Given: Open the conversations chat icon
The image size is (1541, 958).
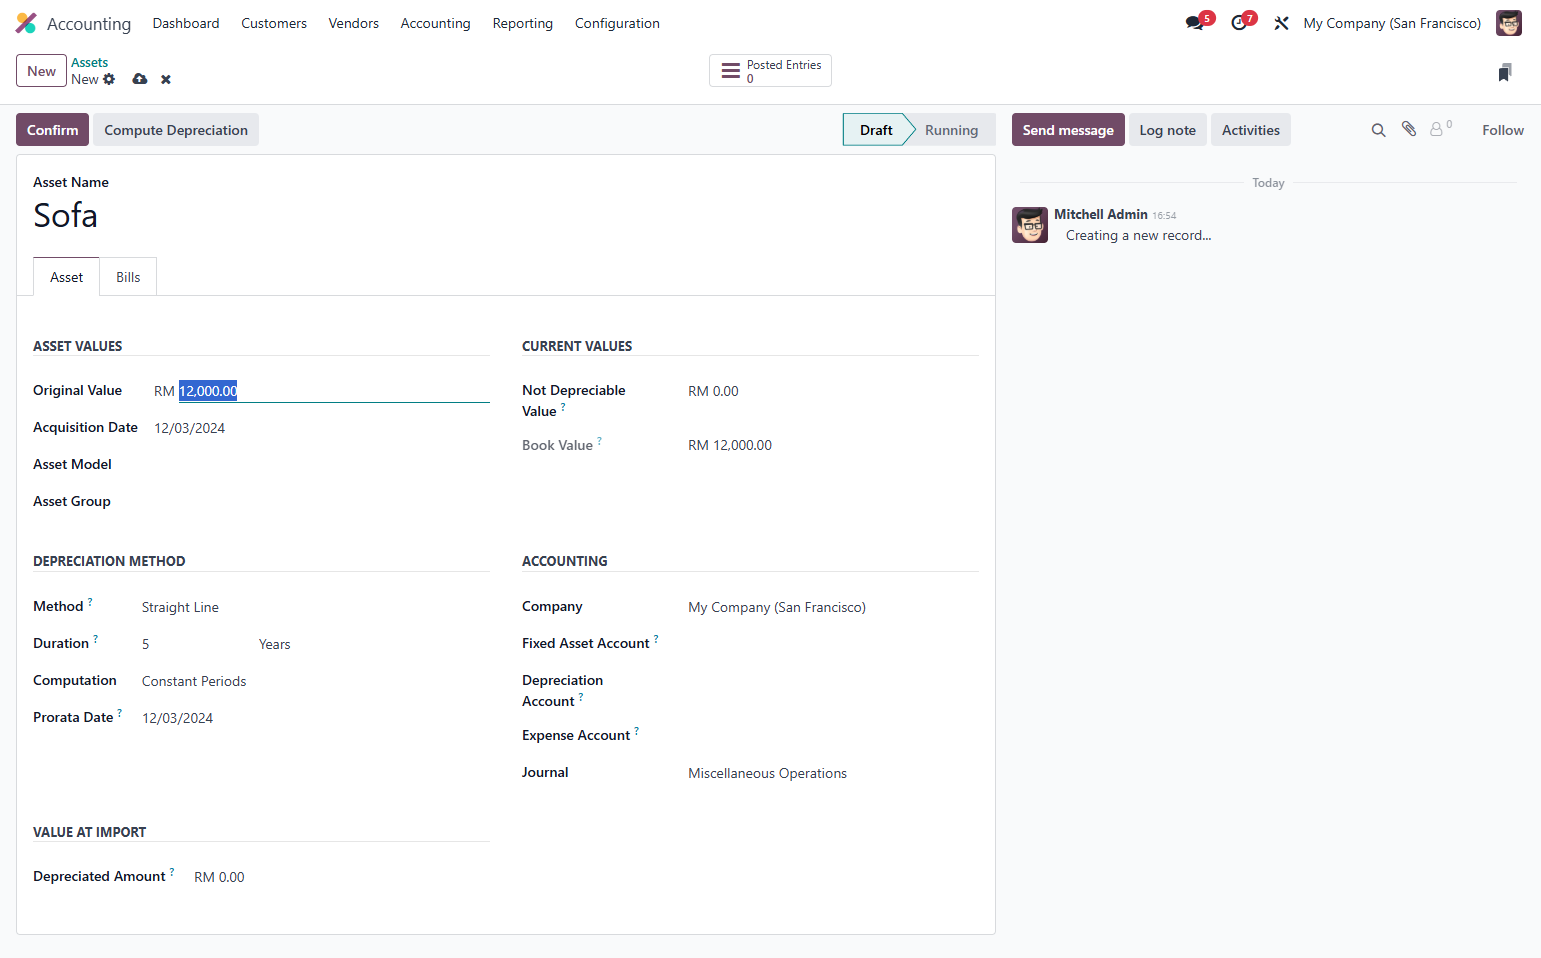Looking at the screenshot, I should tap(1194, 23).
